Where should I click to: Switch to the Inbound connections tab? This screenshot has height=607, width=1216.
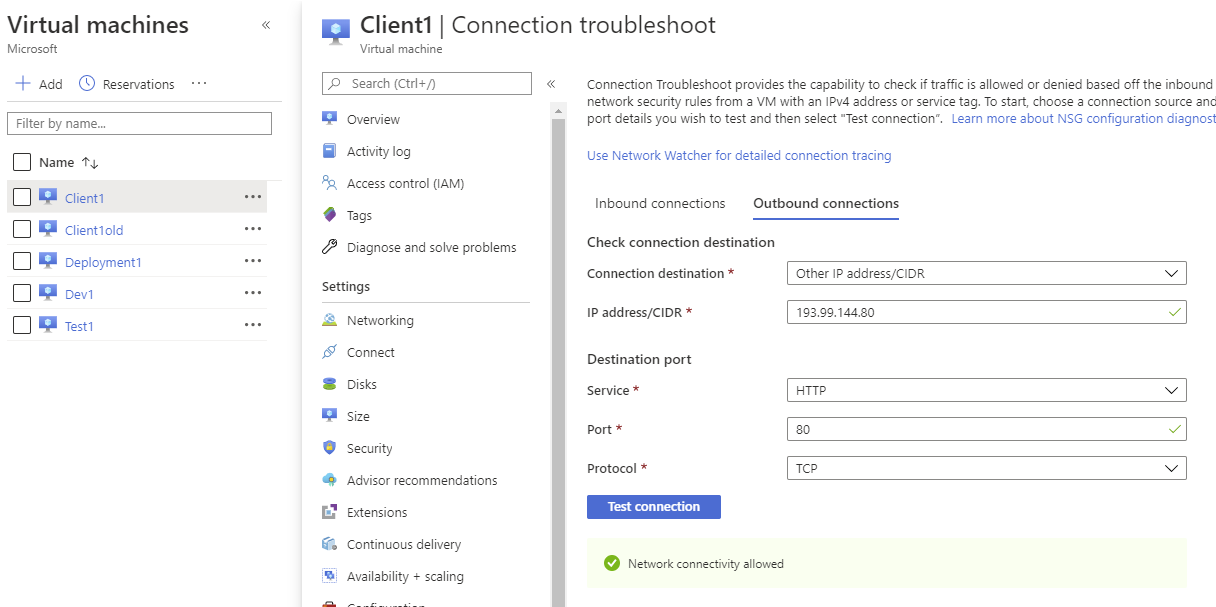click(x=659, y=203)
